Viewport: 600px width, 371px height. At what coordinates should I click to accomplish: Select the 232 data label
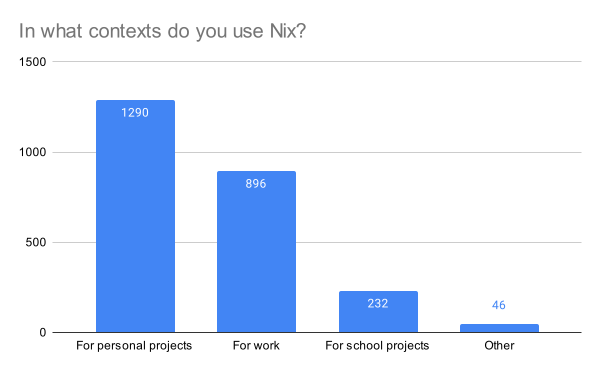[x=378, y=304]
